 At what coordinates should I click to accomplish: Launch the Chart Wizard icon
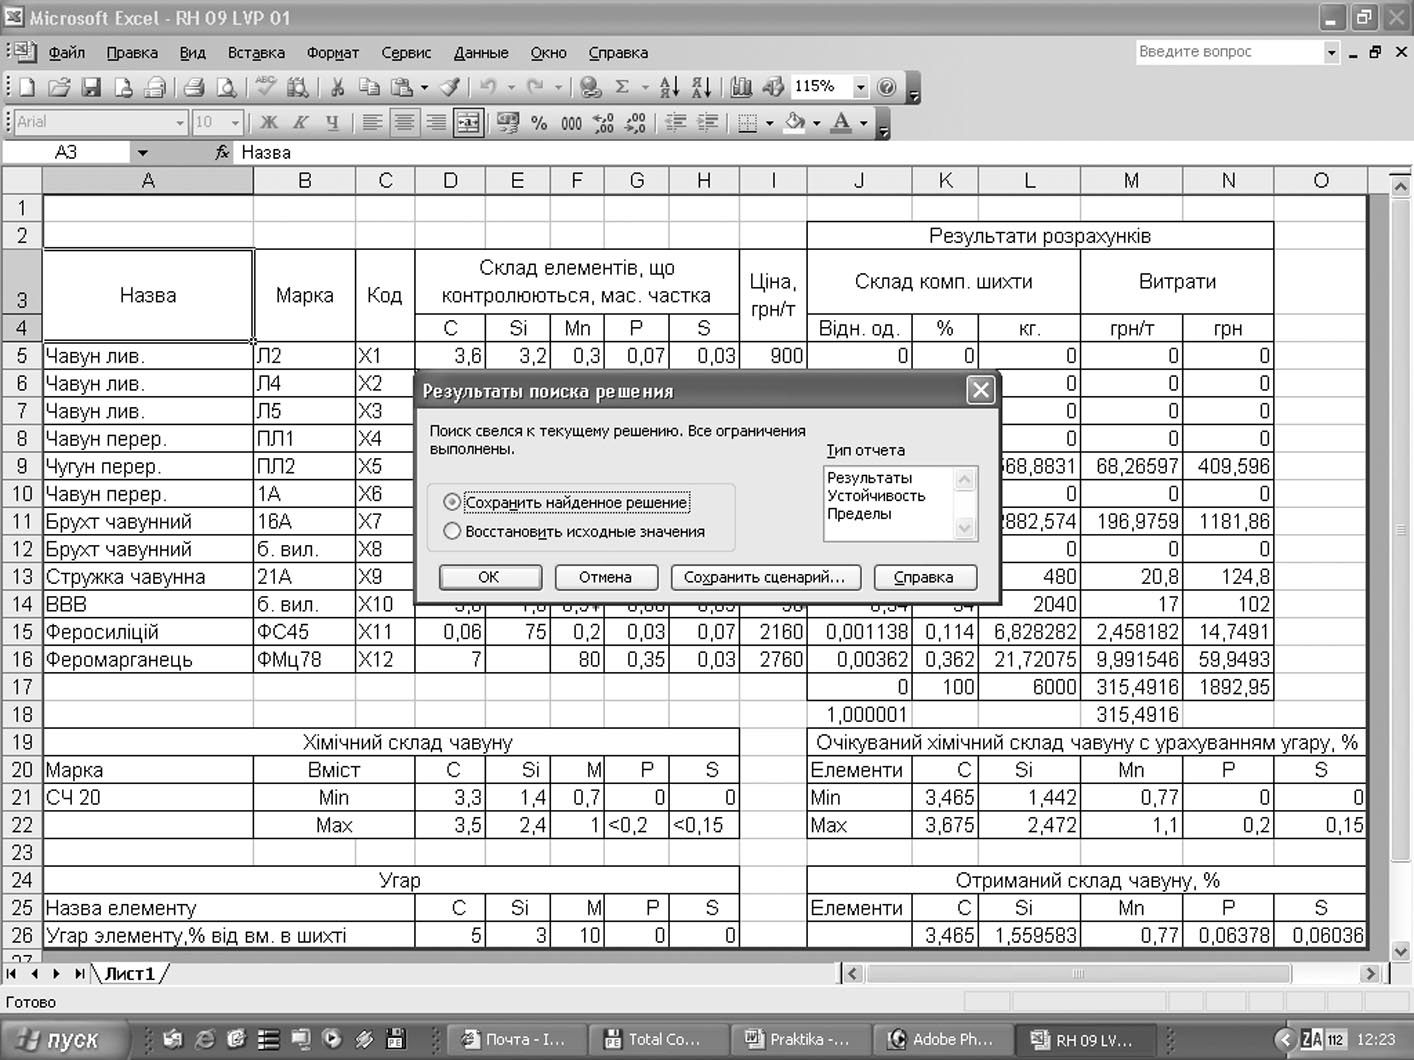(x=741, y=88)
